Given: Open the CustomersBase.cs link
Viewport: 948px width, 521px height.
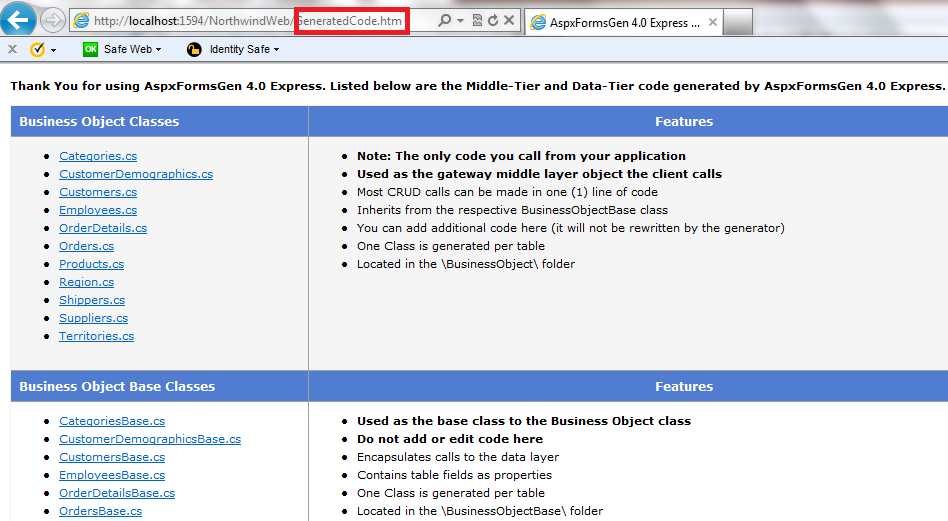Looking at the screenshot, I should (112, 458).
